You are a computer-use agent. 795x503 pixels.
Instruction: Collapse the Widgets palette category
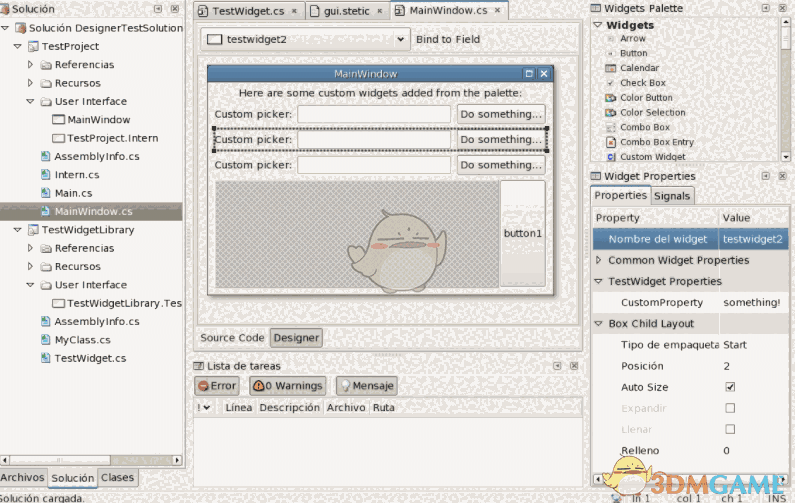click(597, 24)
